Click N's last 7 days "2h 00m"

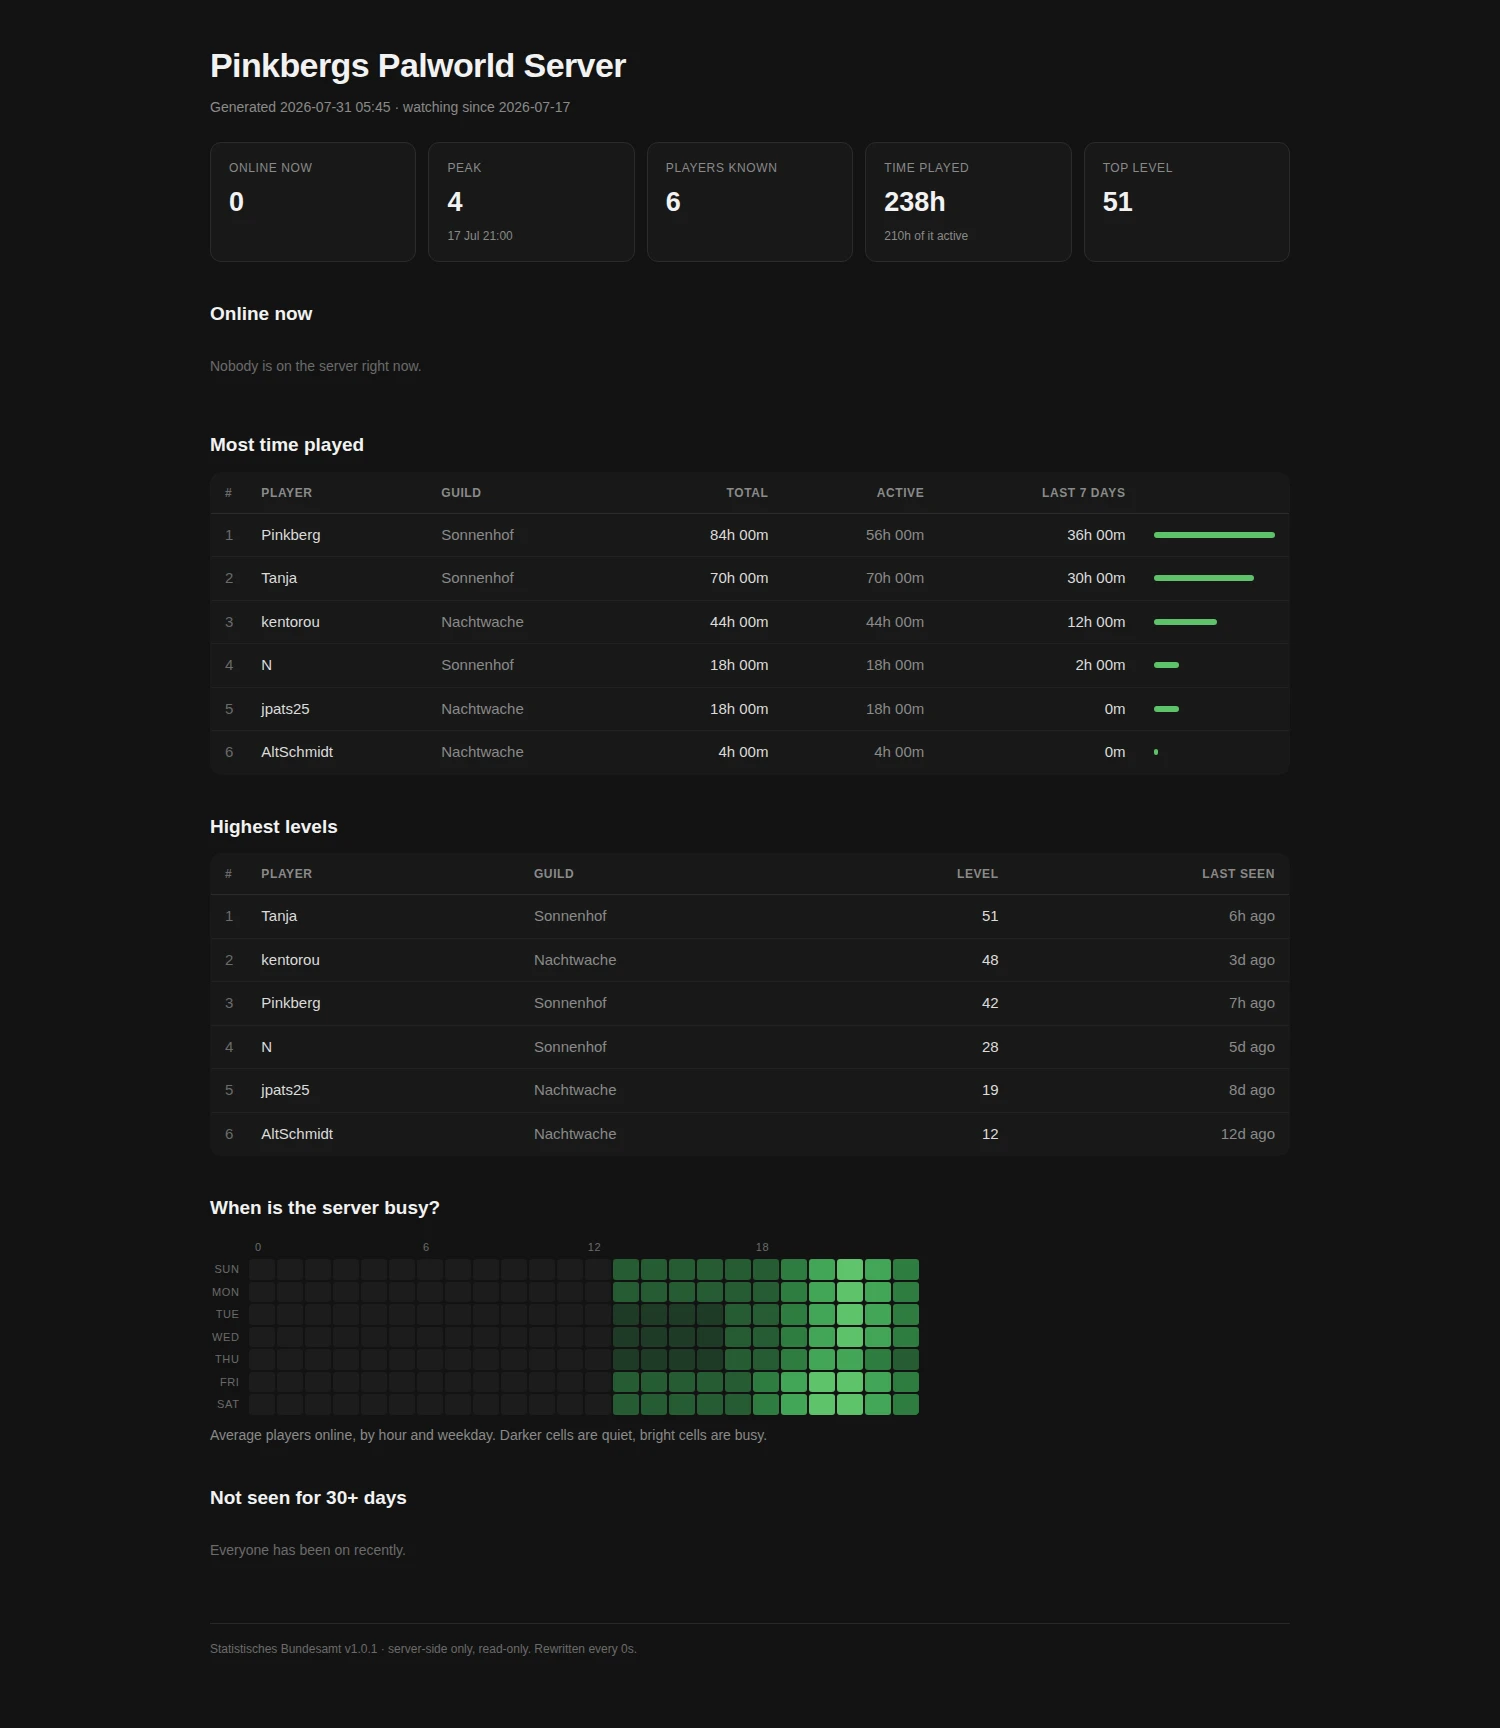[1100, 665]
